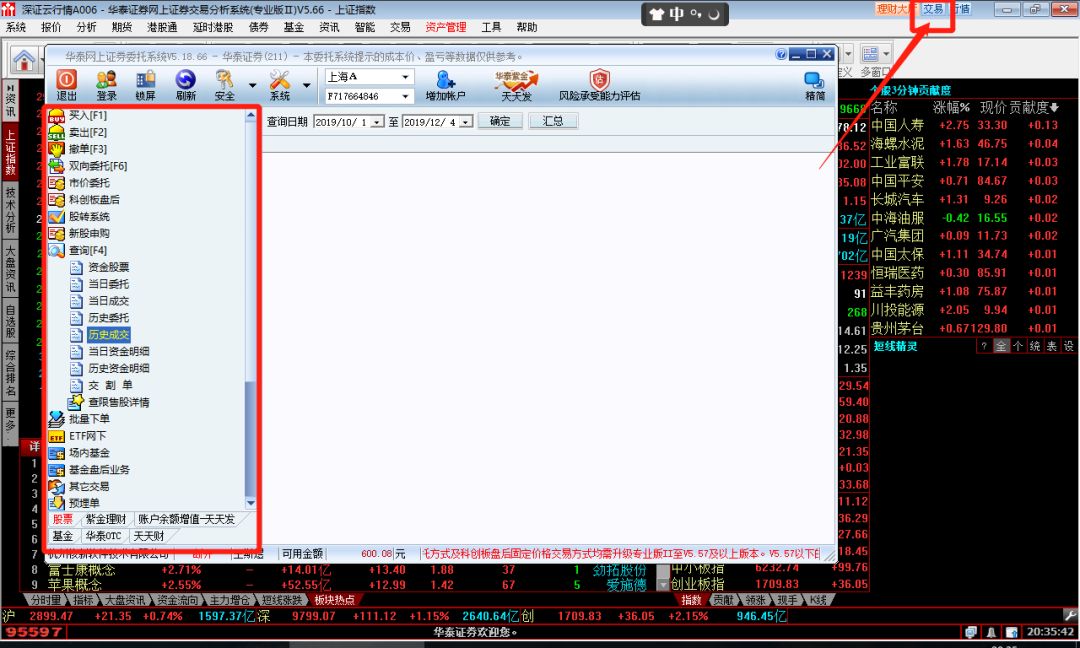Screen dimensions: 1080x648
Task: Click the 确定 confirm button
Action: tap(500, 121)
